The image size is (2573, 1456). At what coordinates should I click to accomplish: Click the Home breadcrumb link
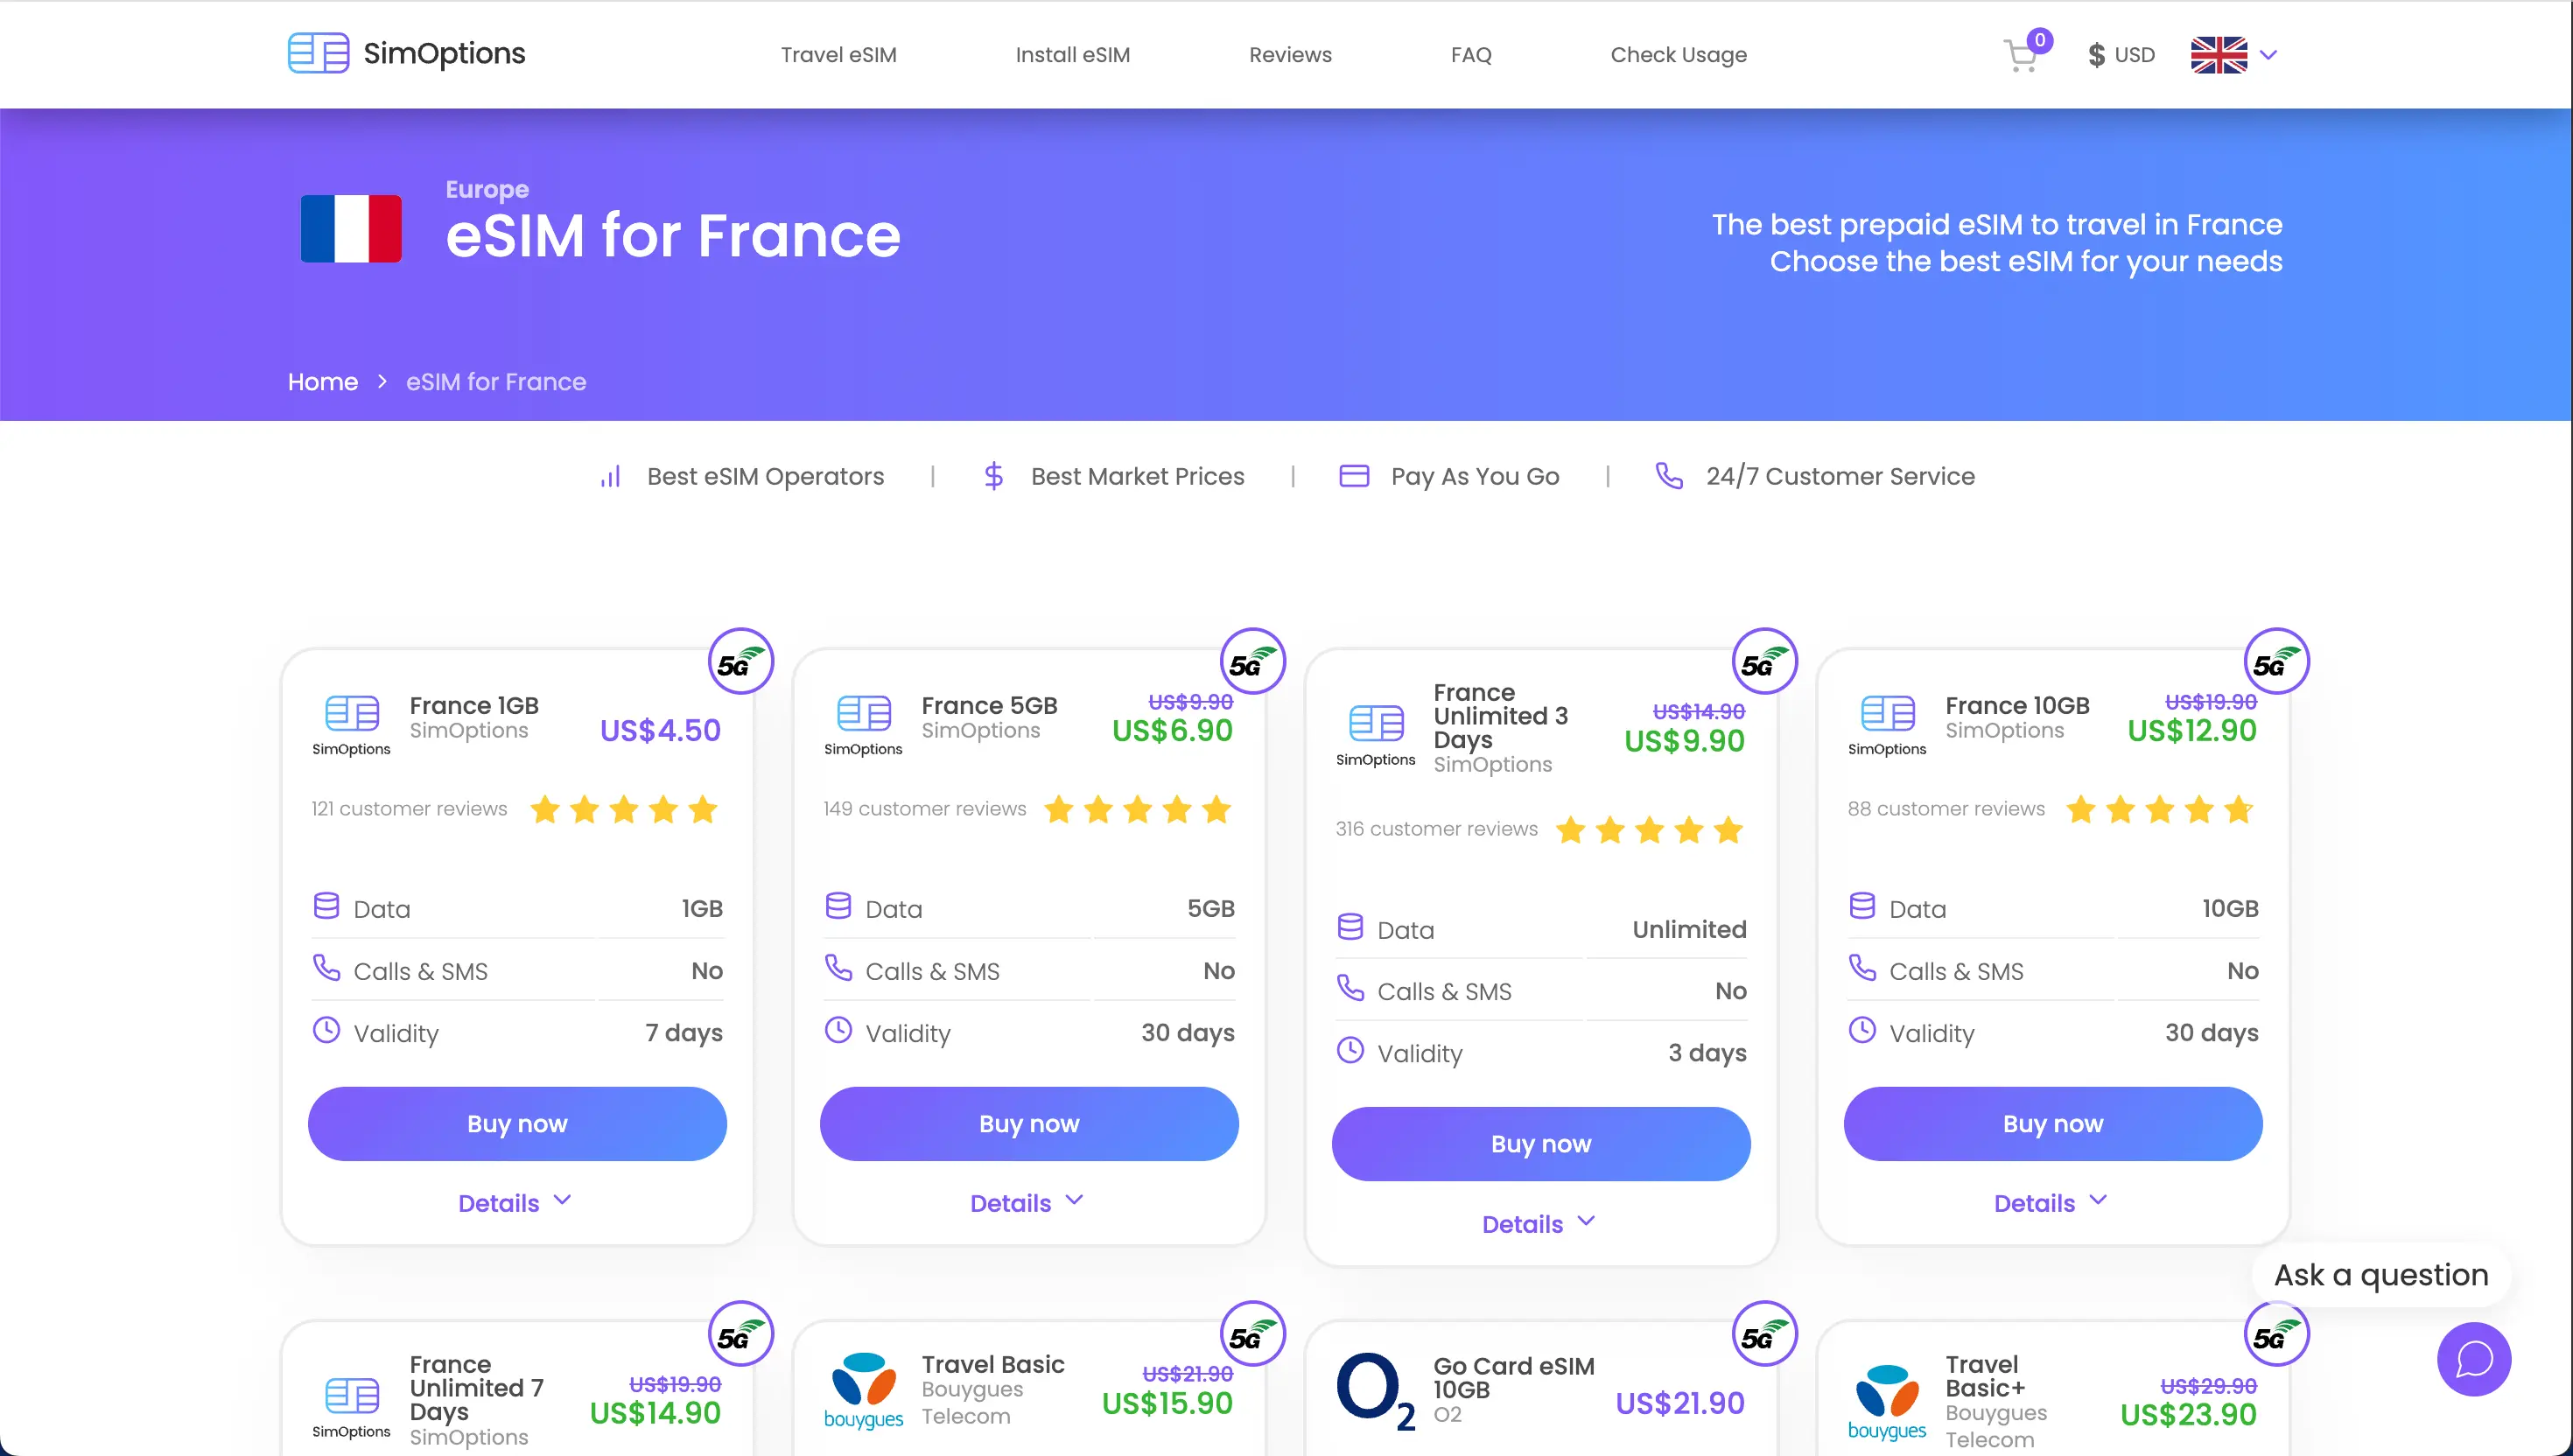click(x=322, y=382)
